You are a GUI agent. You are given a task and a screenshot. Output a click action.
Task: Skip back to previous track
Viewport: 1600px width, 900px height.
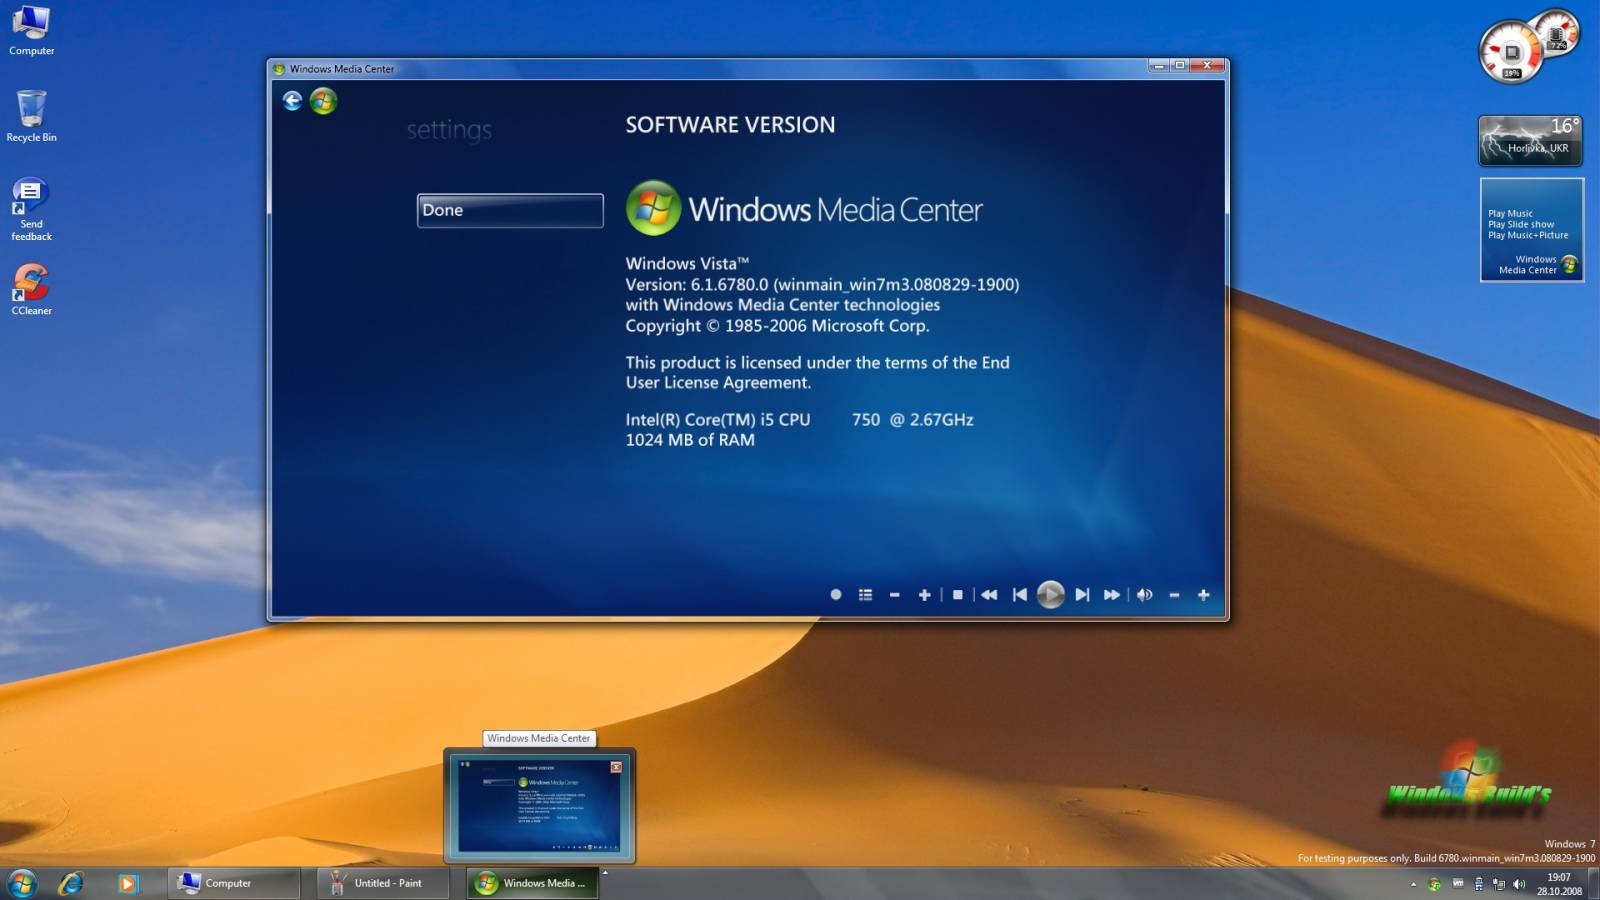coord(1020,595)
